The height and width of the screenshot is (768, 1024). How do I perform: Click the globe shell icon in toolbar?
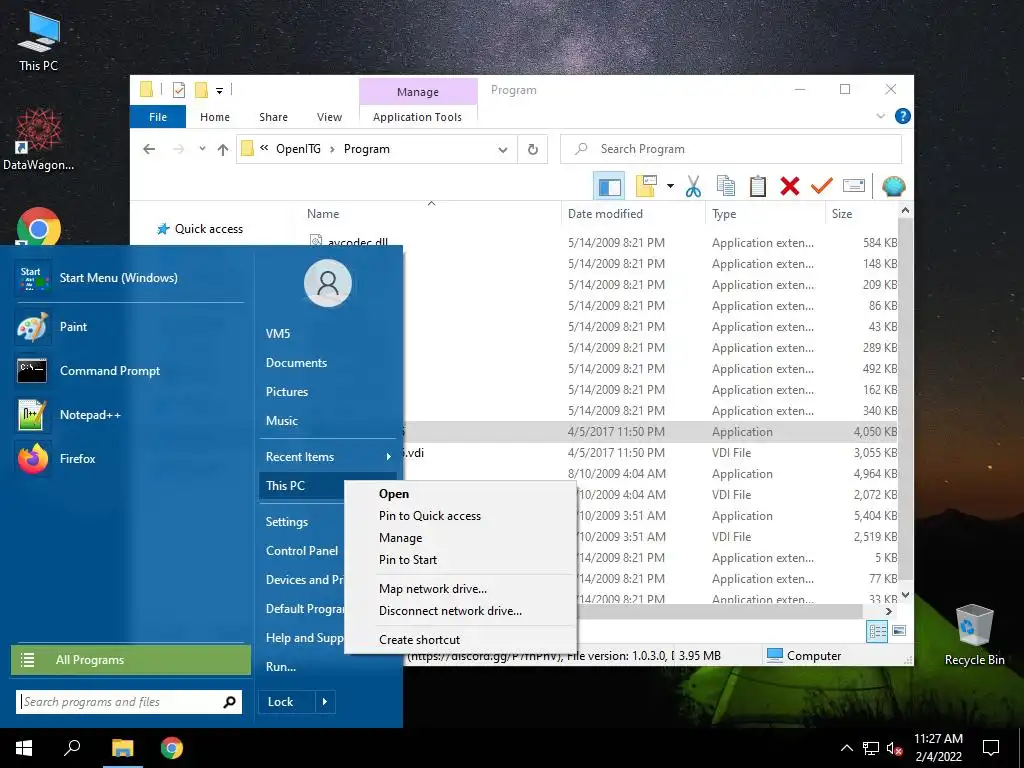tap(893, 187)
